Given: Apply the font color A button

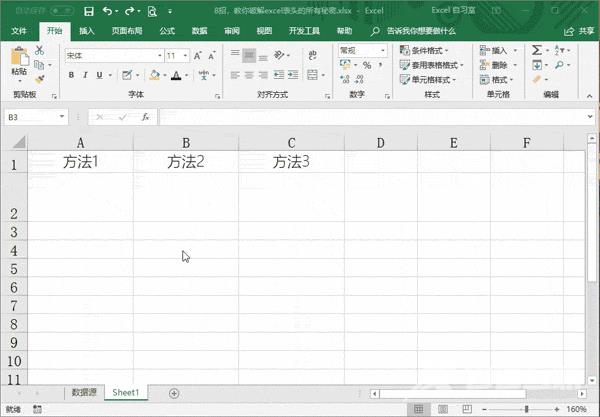Looking at the screenshot, I should click(176, 75).
